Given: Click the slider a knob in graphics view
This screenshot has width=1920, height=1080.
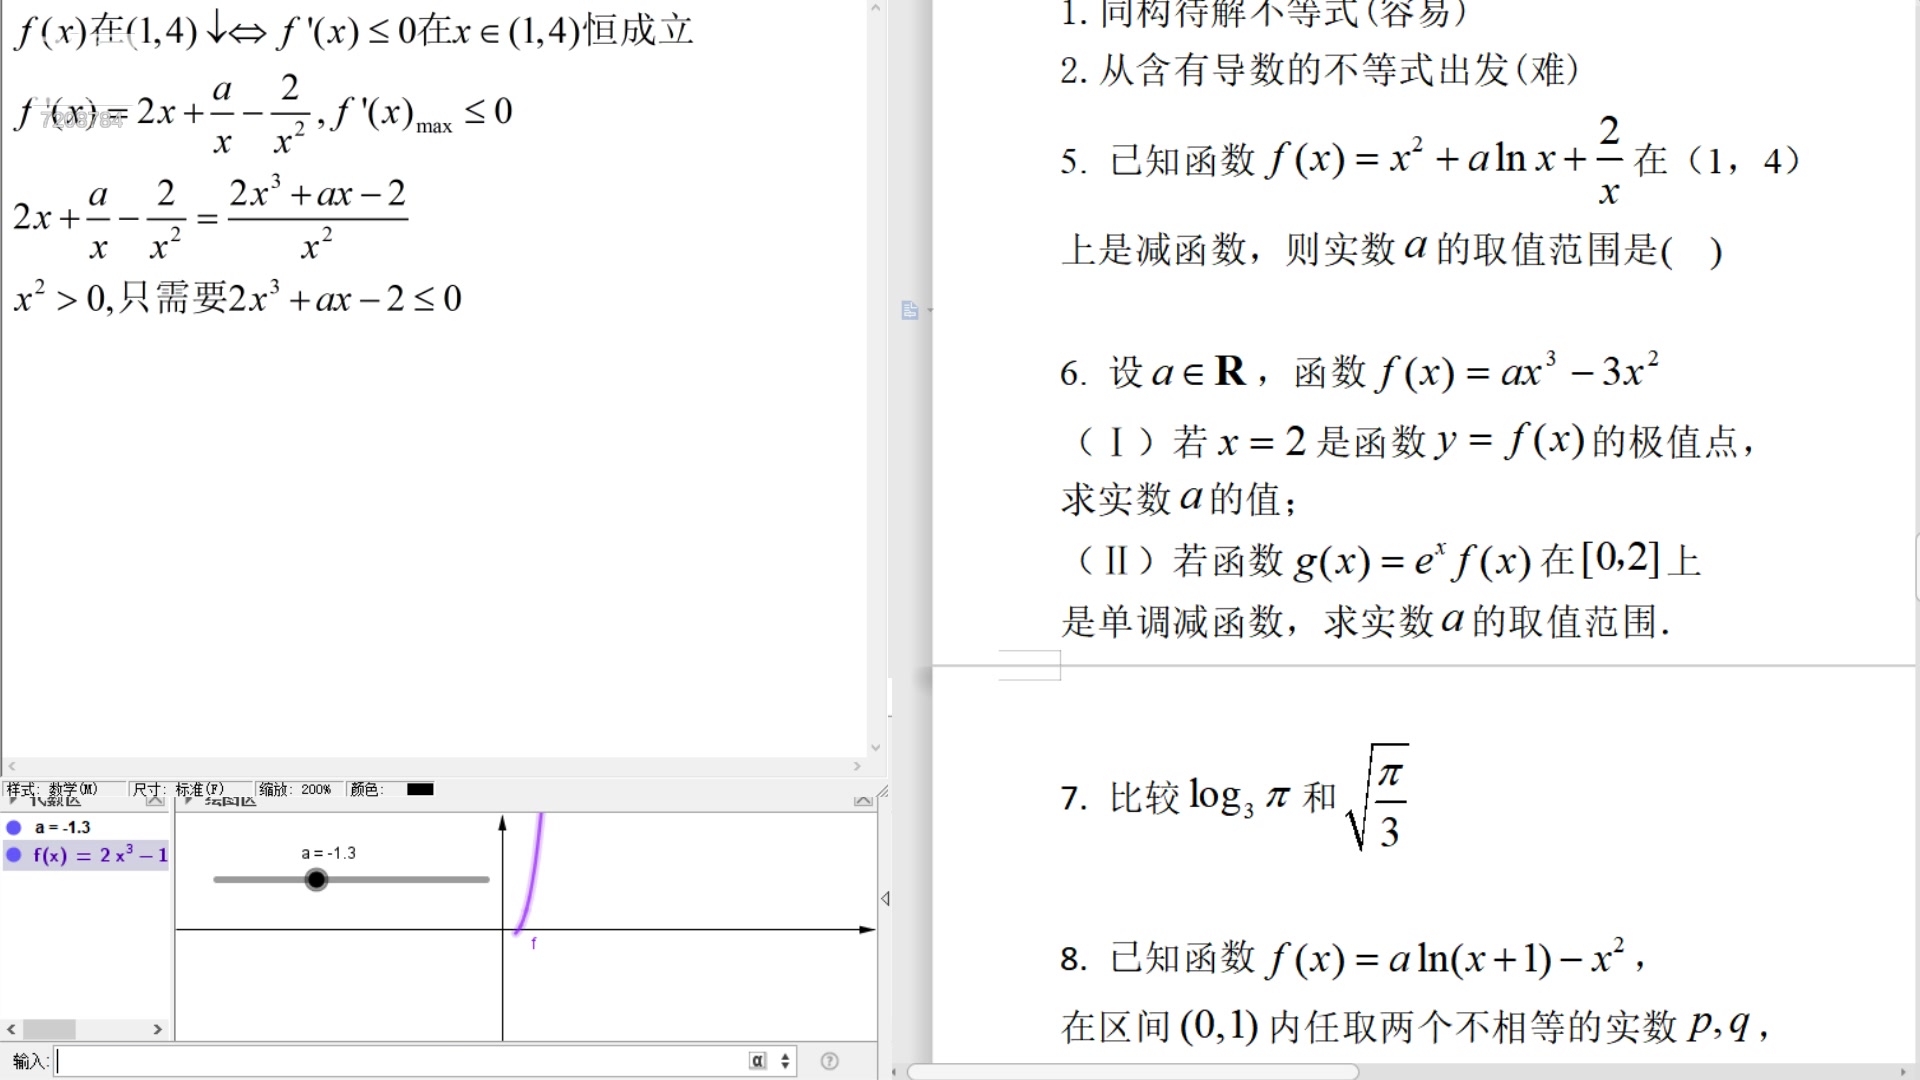Looking at the screenshot, I should coord(316,880).
